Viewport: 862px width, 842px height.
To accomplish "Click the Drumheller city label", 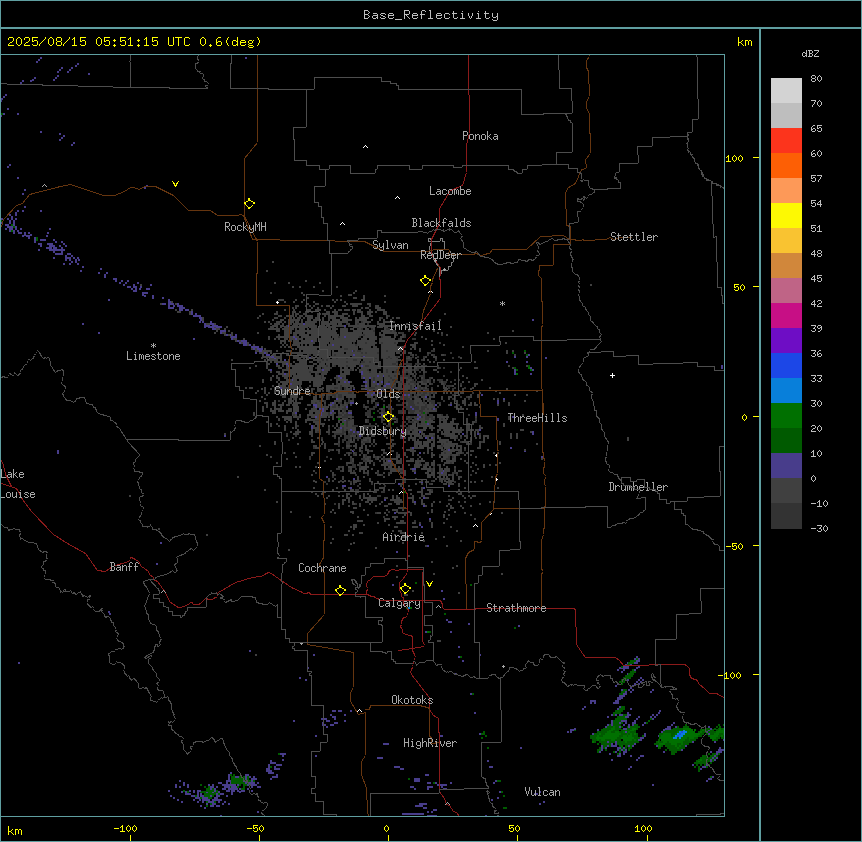I will [638, 487].
